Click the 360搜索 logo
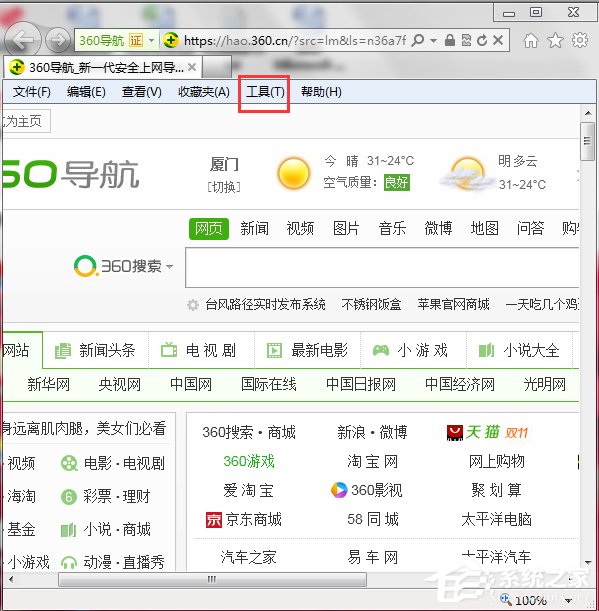 click(x=118, y=266)
